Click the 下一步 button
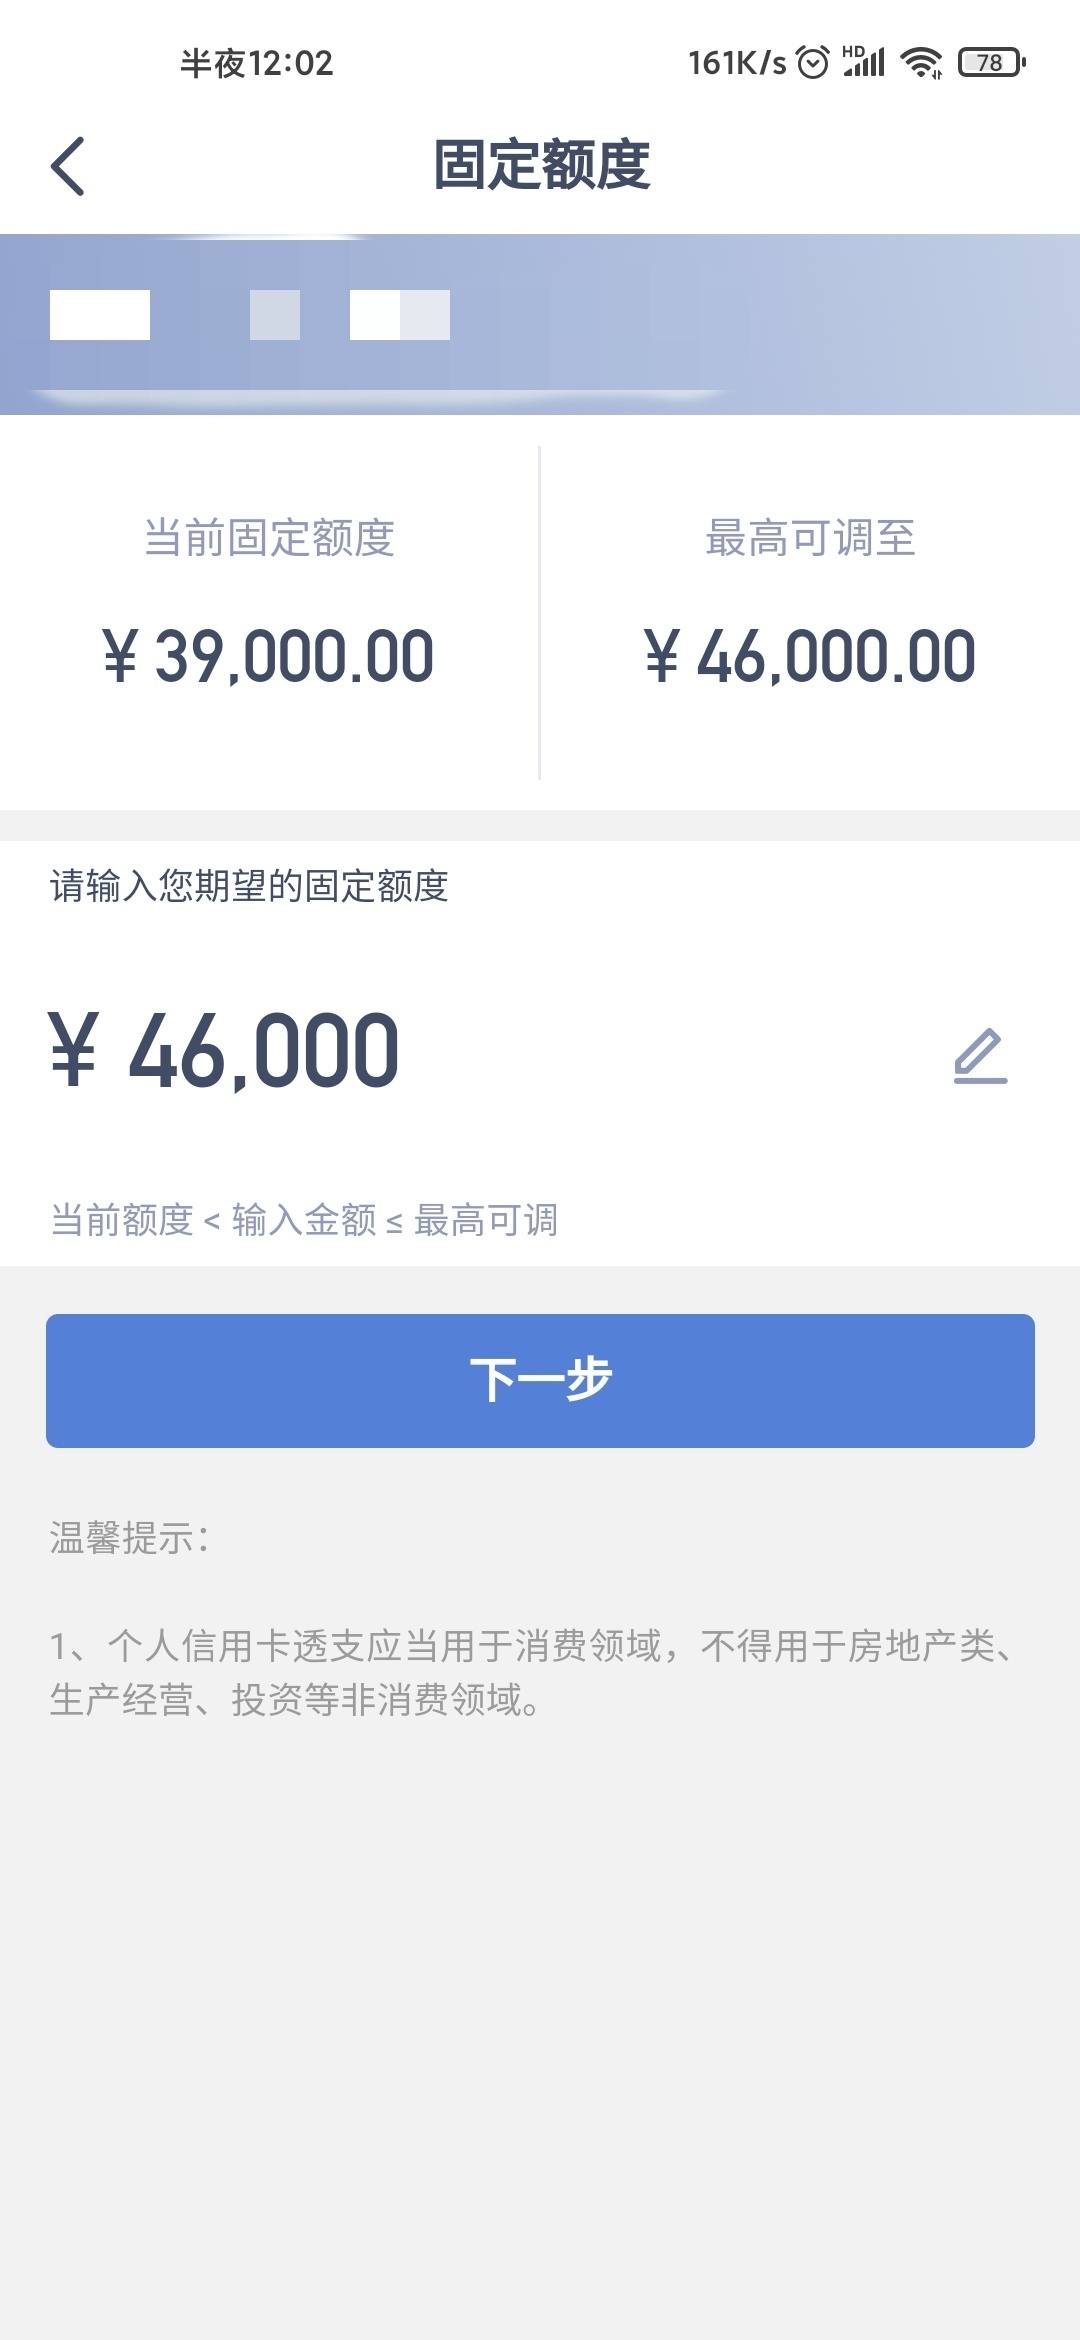This screenshot has width=1080, height=2340. tap(540, 1380)
